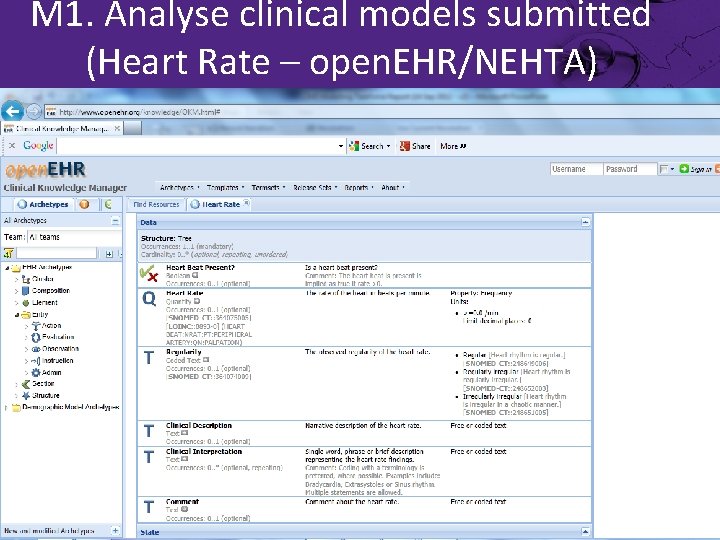Select the Section tree item
This screenshot has width=720, height=540.
click(43, 383)
